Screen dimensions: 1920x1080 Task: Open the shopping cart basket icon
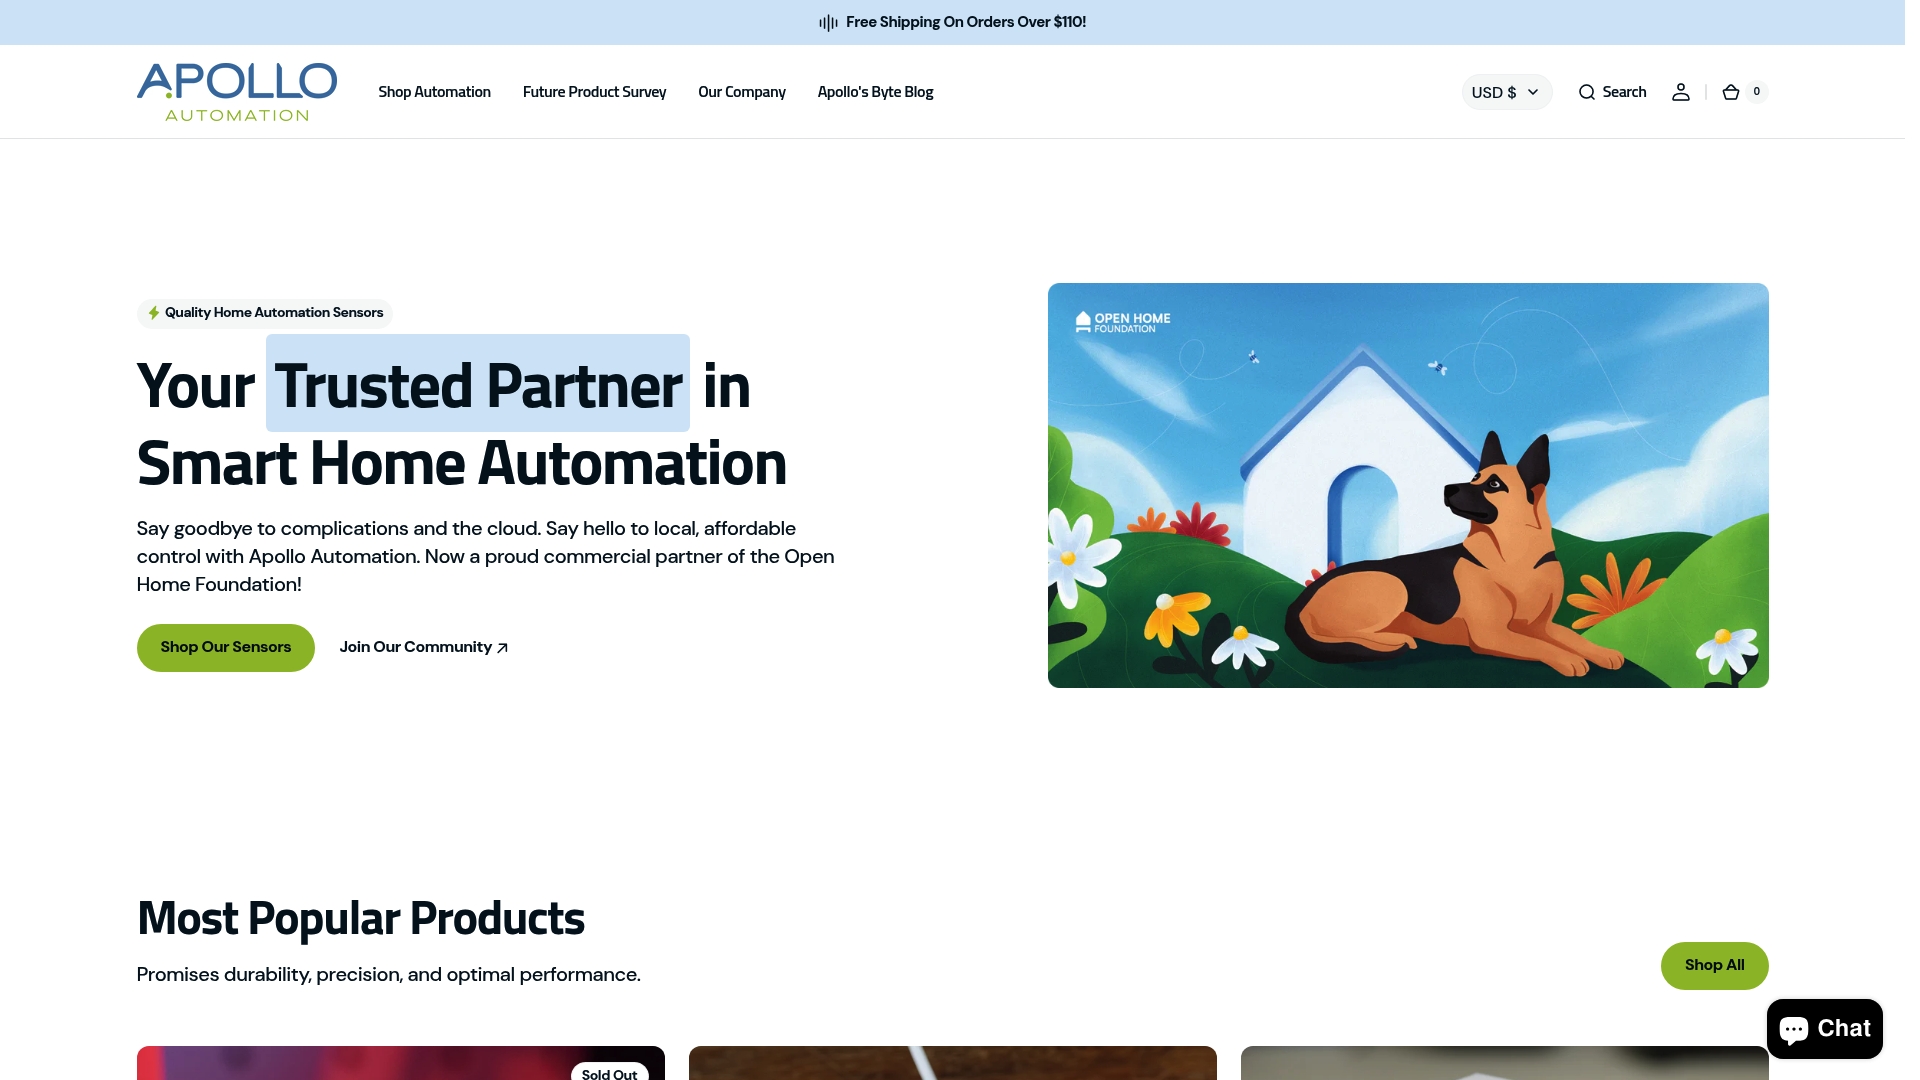click(1731, 92)
